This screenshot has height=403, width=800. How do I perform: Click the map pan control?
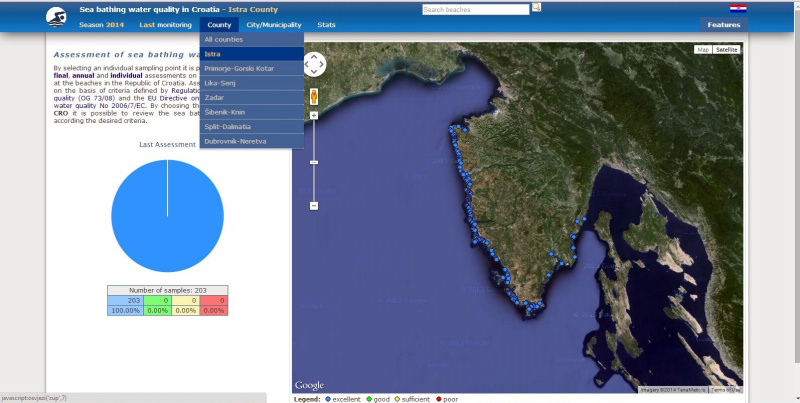click(x=314, y=64)
